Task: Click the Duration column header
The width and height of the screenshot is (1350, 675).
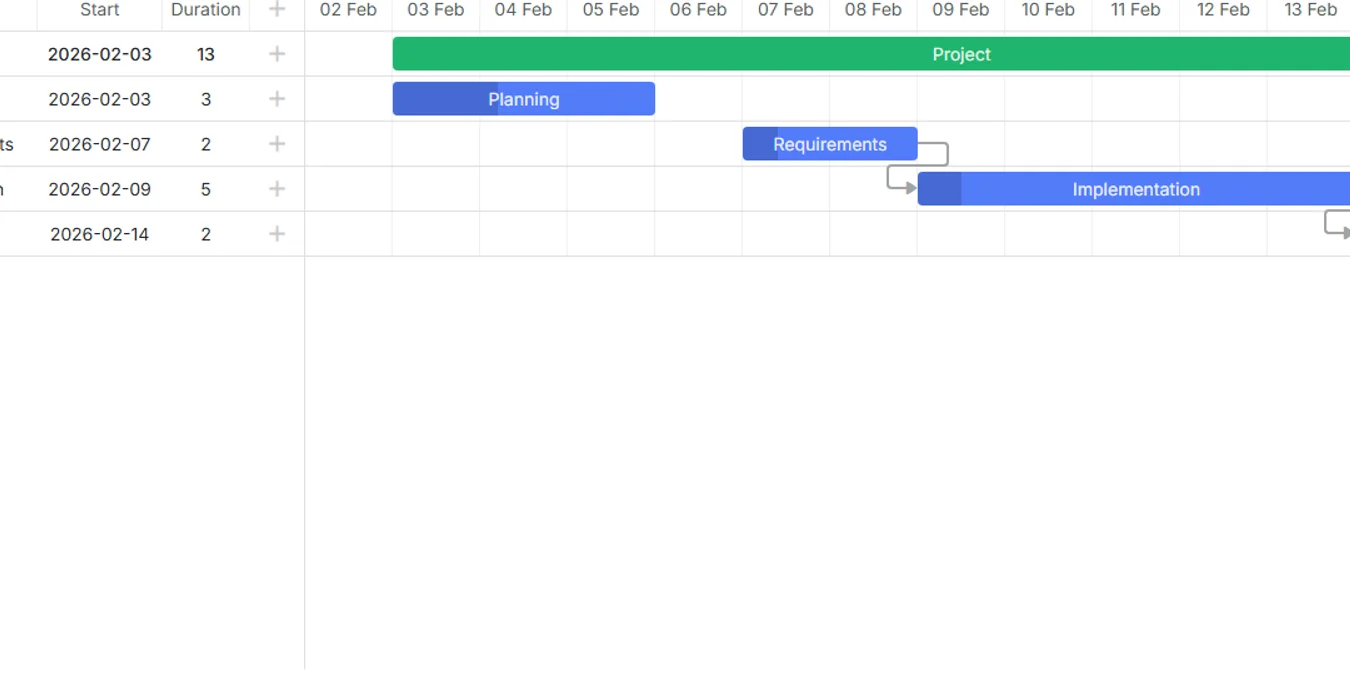Action: [206, 10]
